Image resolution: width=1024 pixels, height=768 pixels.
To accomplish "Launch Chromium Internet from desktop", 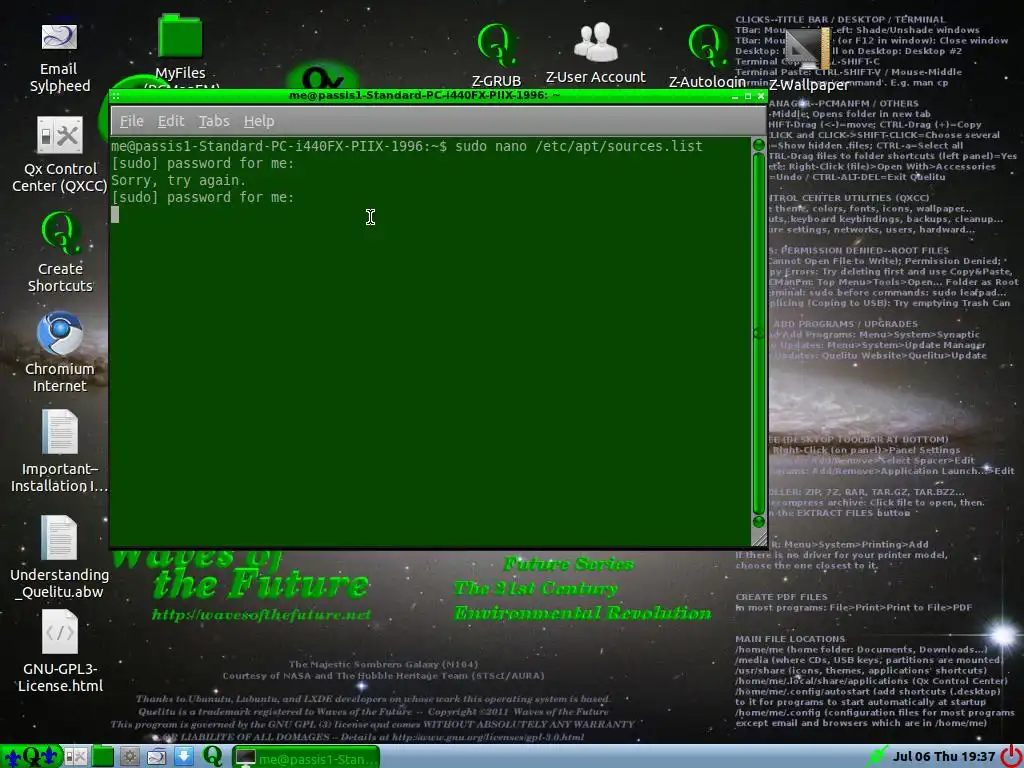I will (x=59, y=353).
